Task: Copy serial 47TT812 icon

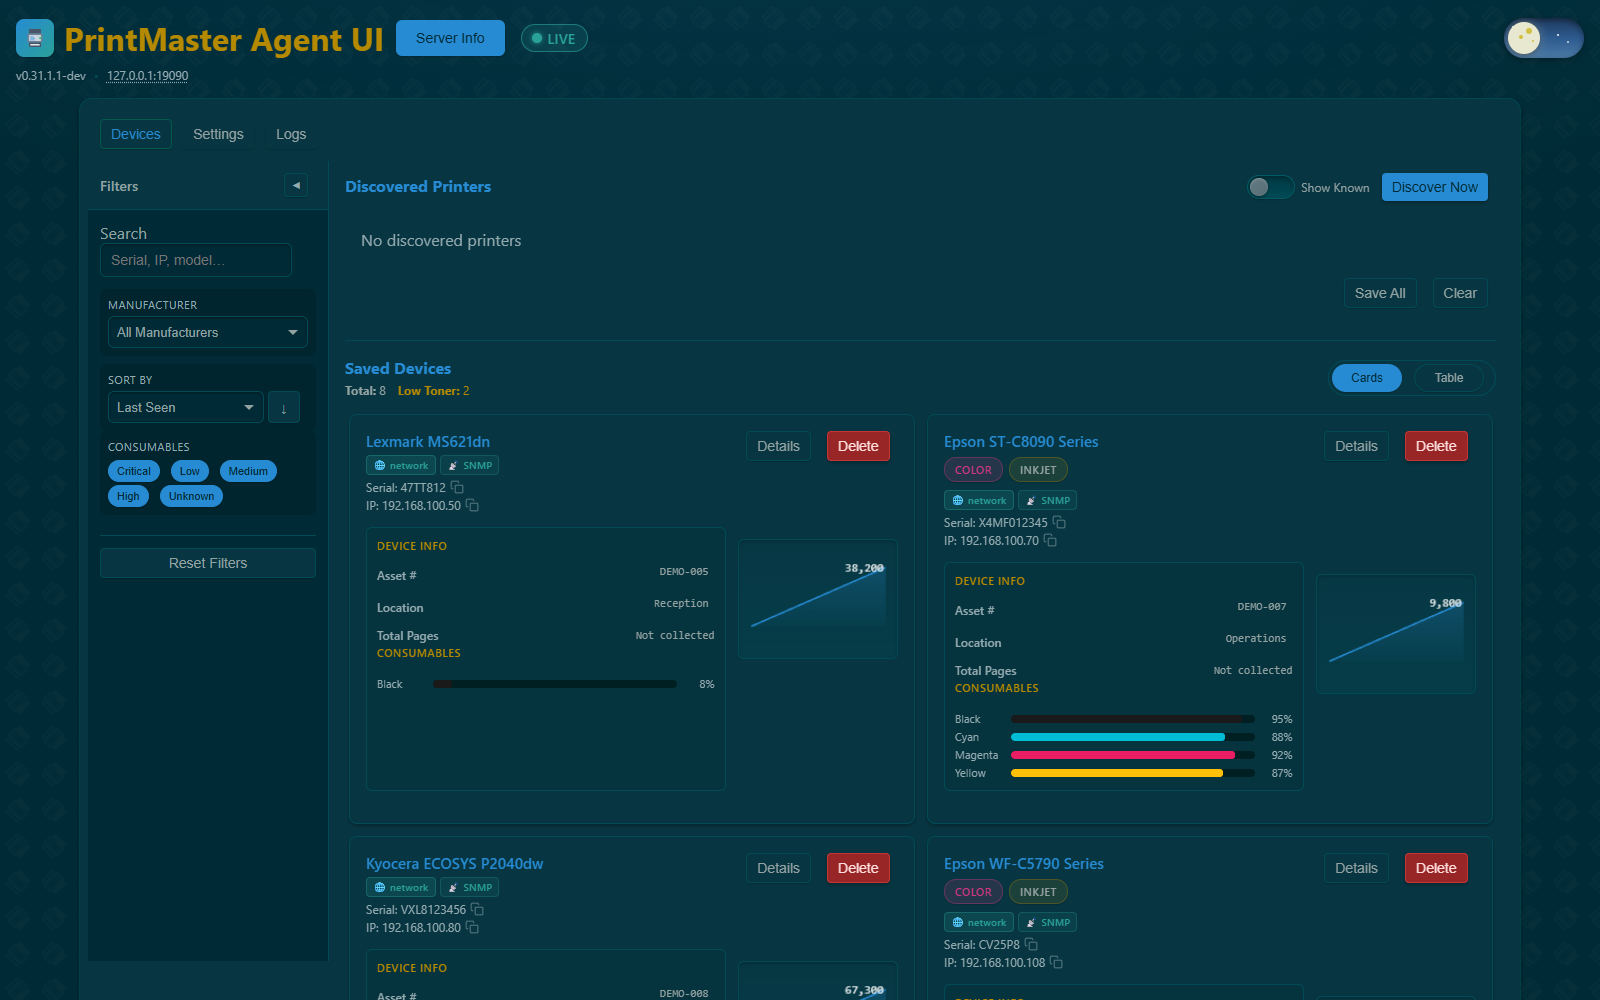Action: (457, 487)
